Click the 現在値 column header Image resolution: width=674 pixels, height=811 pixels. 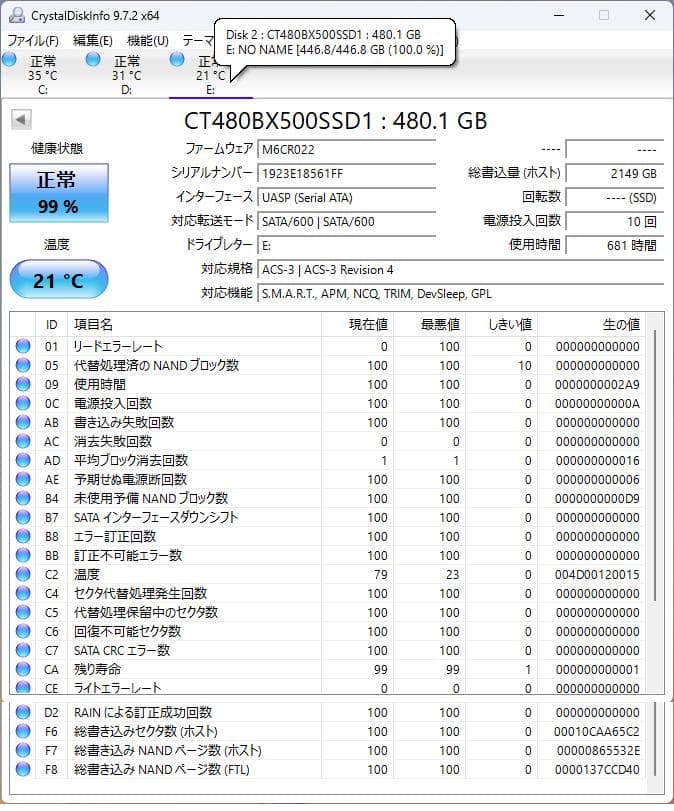pos(357,324)
